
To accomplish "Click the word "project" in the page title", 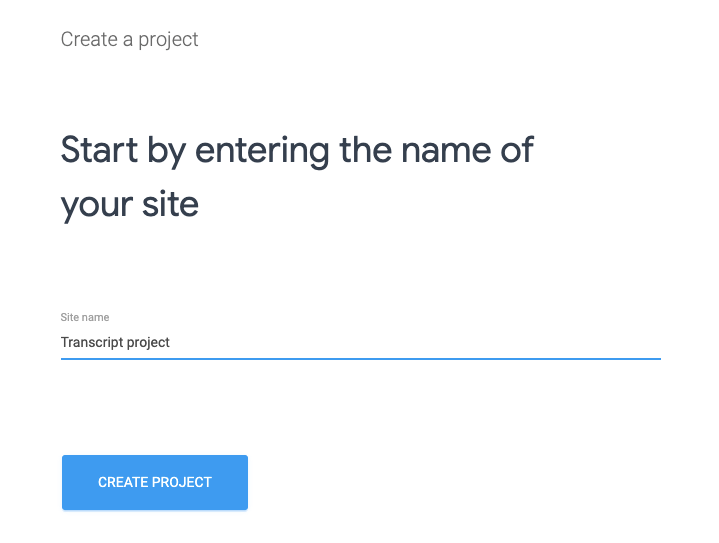I will coord(172,39).
